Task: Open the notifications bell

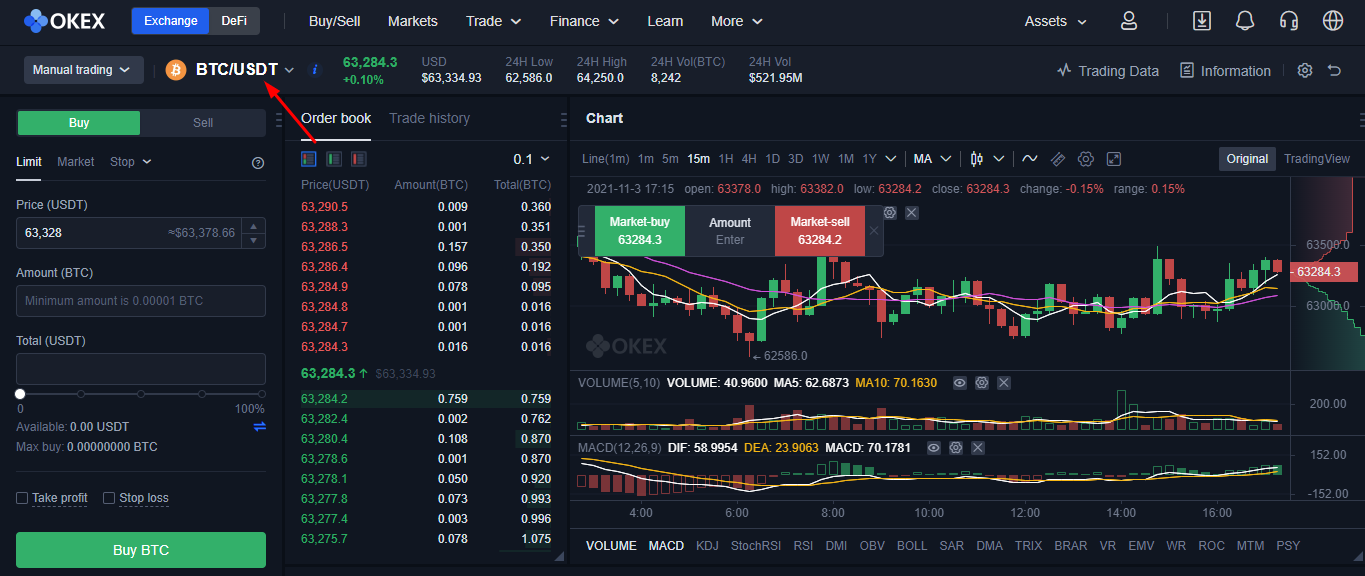Action: coord(1245,21)
